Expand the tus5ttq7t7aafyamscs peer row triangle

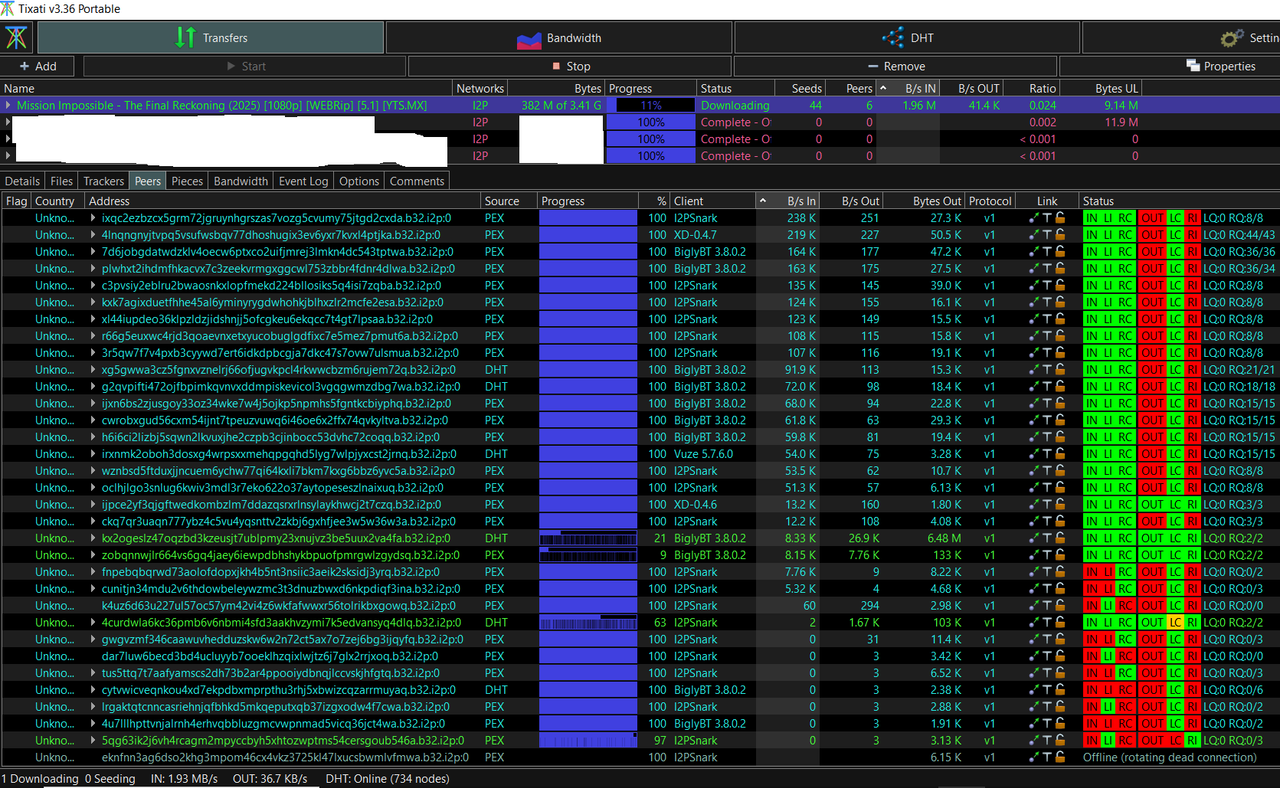point(93,673)
